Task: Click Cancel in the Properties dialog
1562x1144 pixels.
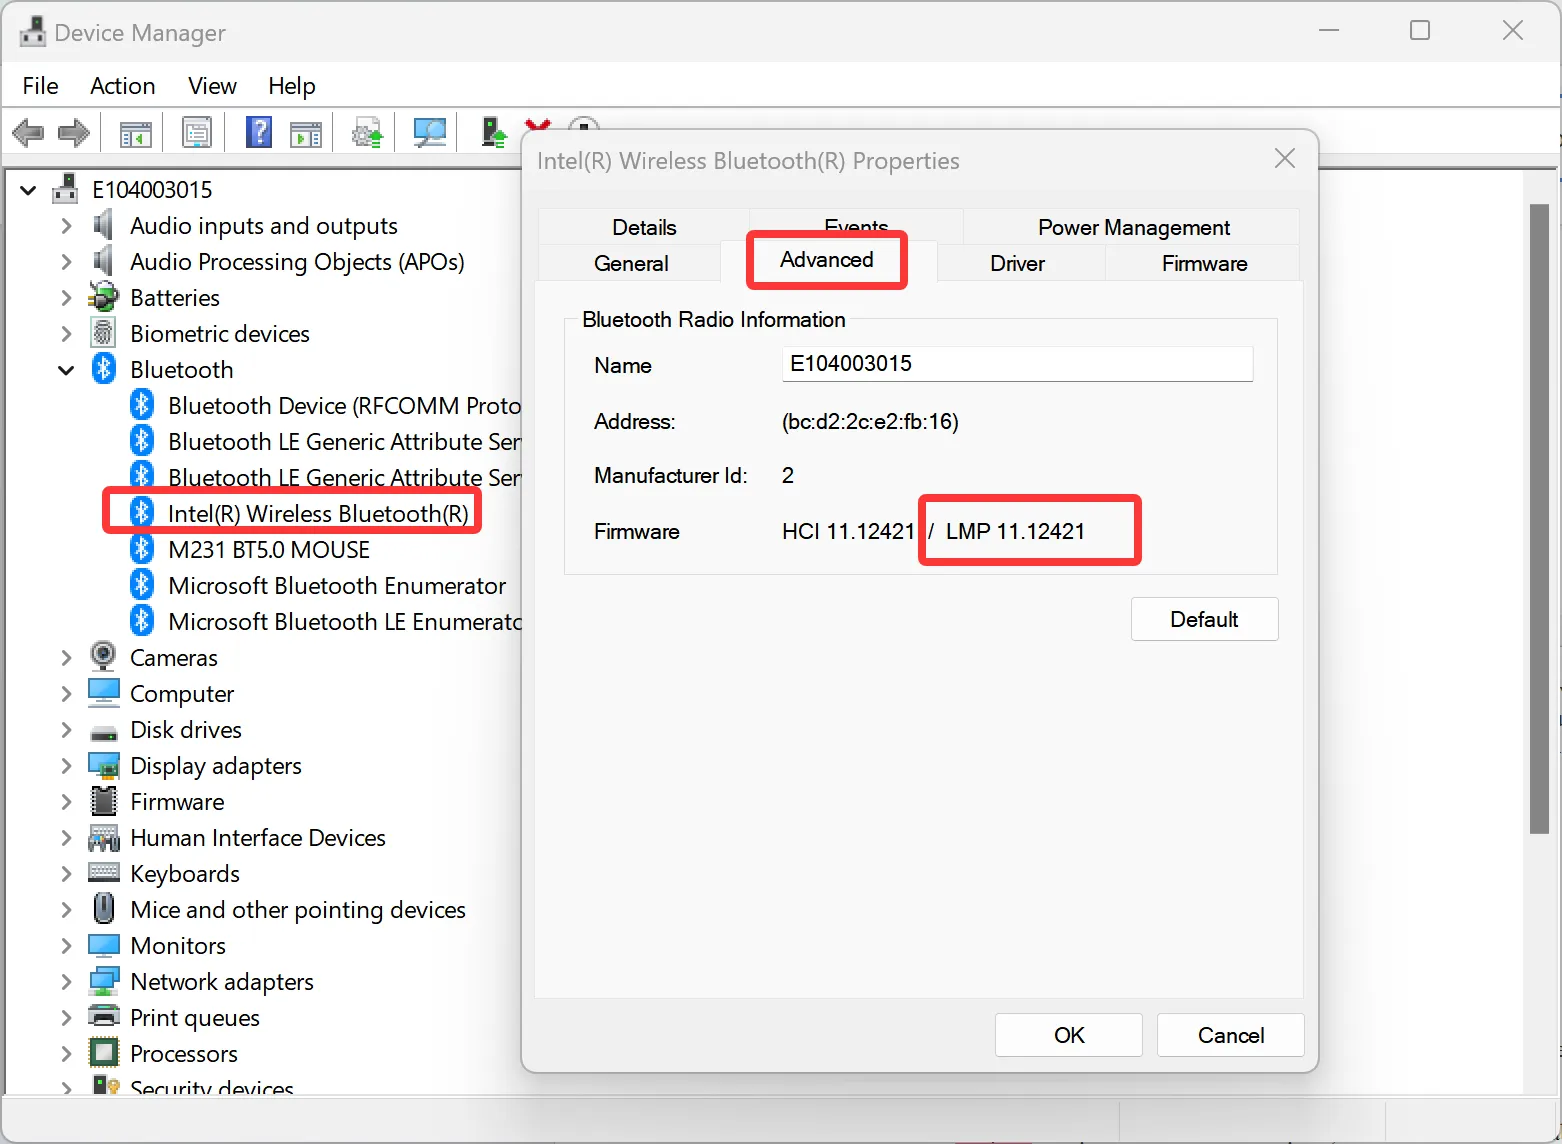Action: click(x=1231, y=1035)
